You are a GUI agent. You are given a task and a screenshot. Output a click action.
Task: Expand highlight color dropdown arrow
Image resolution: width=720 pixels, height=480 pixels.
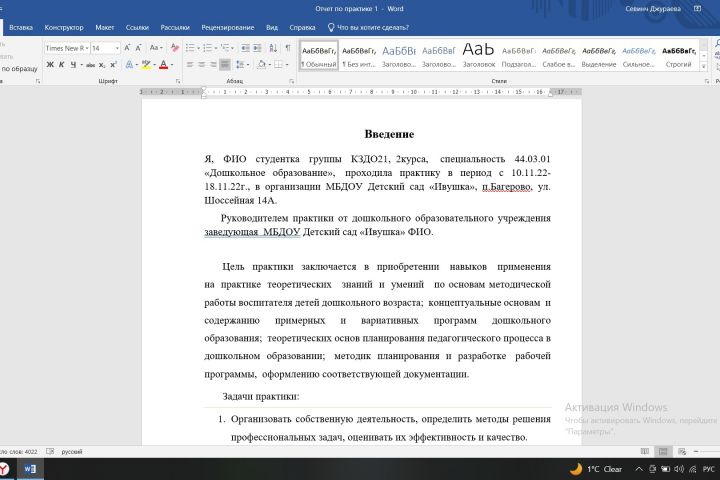click(x=154, y=65)
